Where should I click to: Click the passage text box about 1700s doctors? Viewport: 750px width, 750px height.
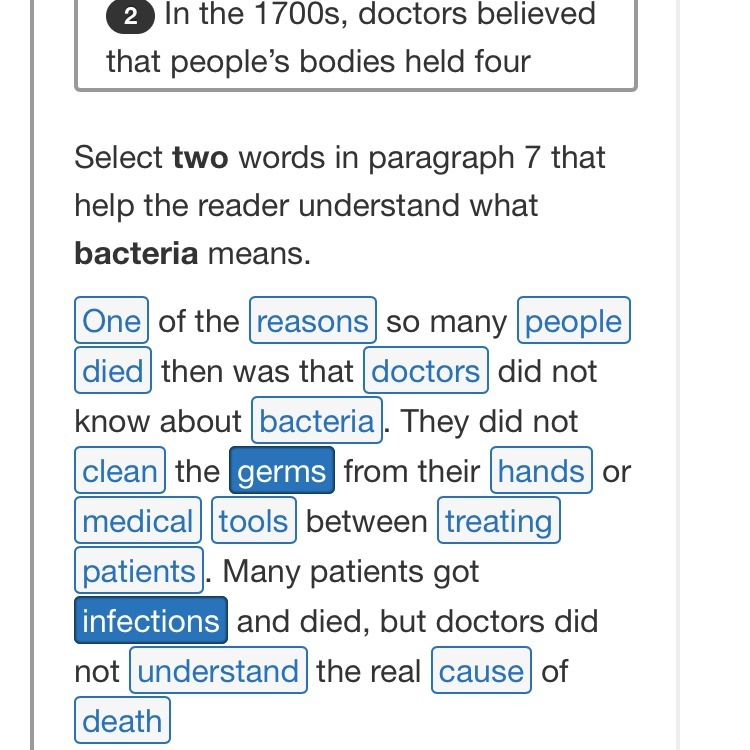(356, 43)
